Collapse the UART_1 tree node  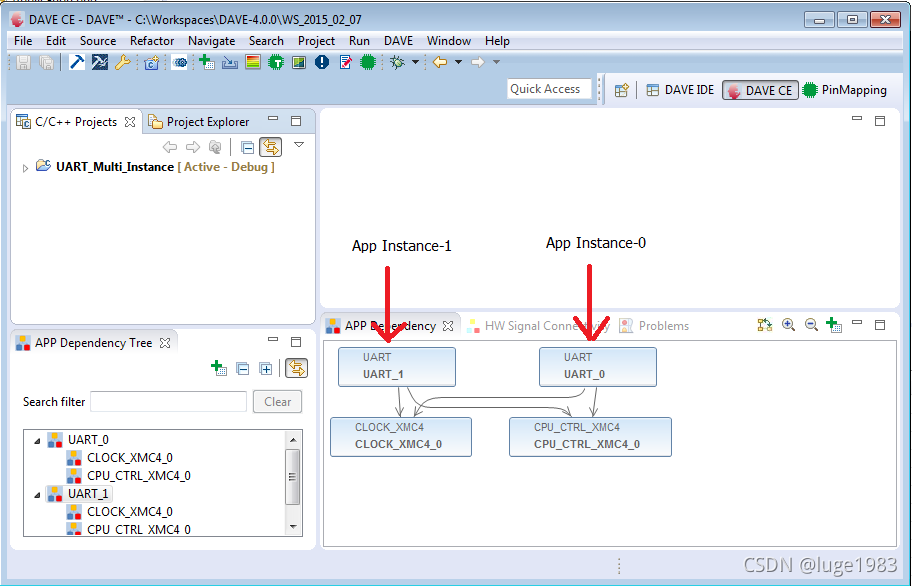coord(37,495)
